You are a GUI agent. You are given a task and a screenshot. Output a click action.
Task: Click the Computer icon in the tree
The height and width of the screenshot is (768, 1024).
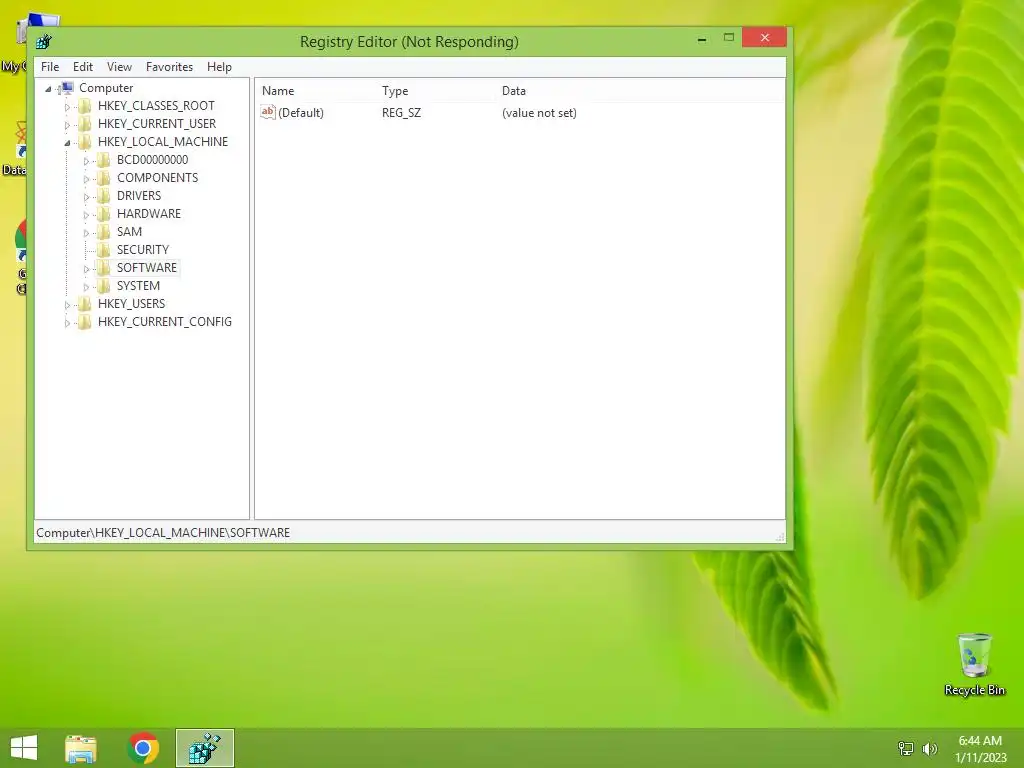(67, 88)
